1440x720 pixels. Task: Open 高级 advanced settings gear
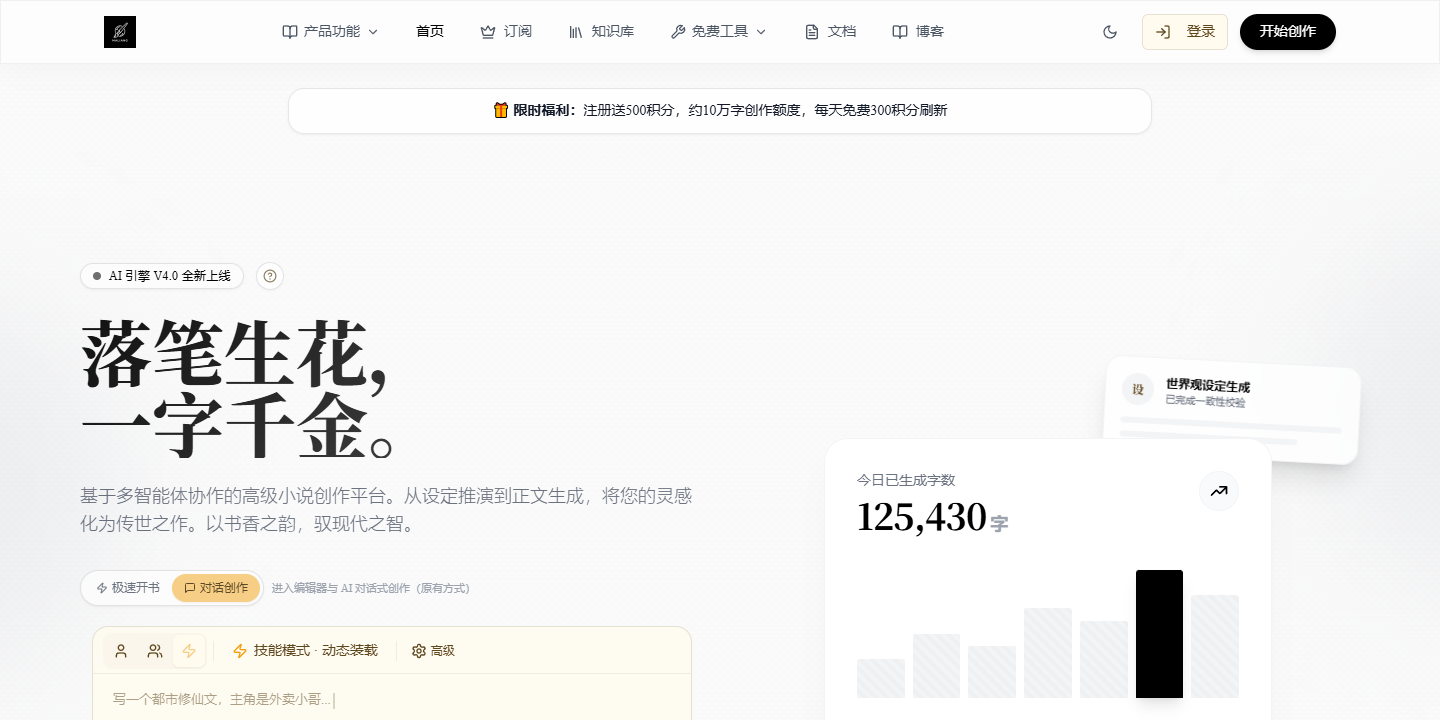[x=433, y=651]
